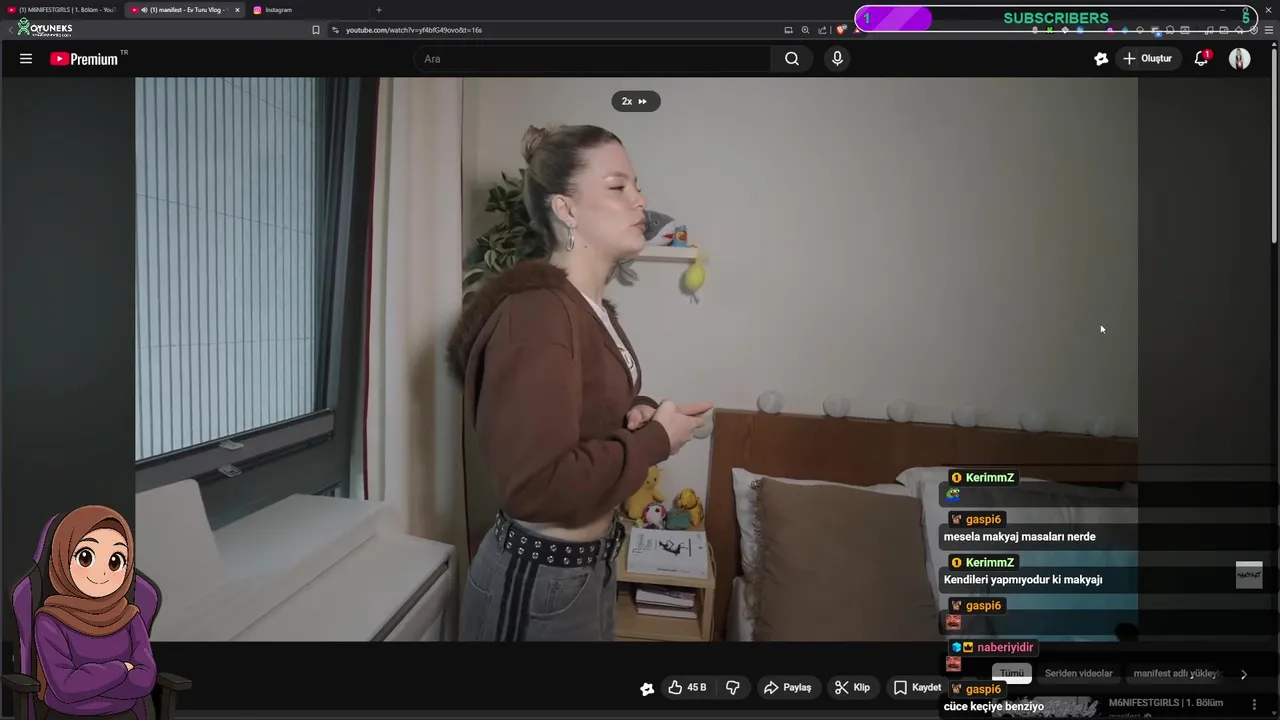
Task: Open the YouTube hamburger guide menu
Action: (26, 59)
